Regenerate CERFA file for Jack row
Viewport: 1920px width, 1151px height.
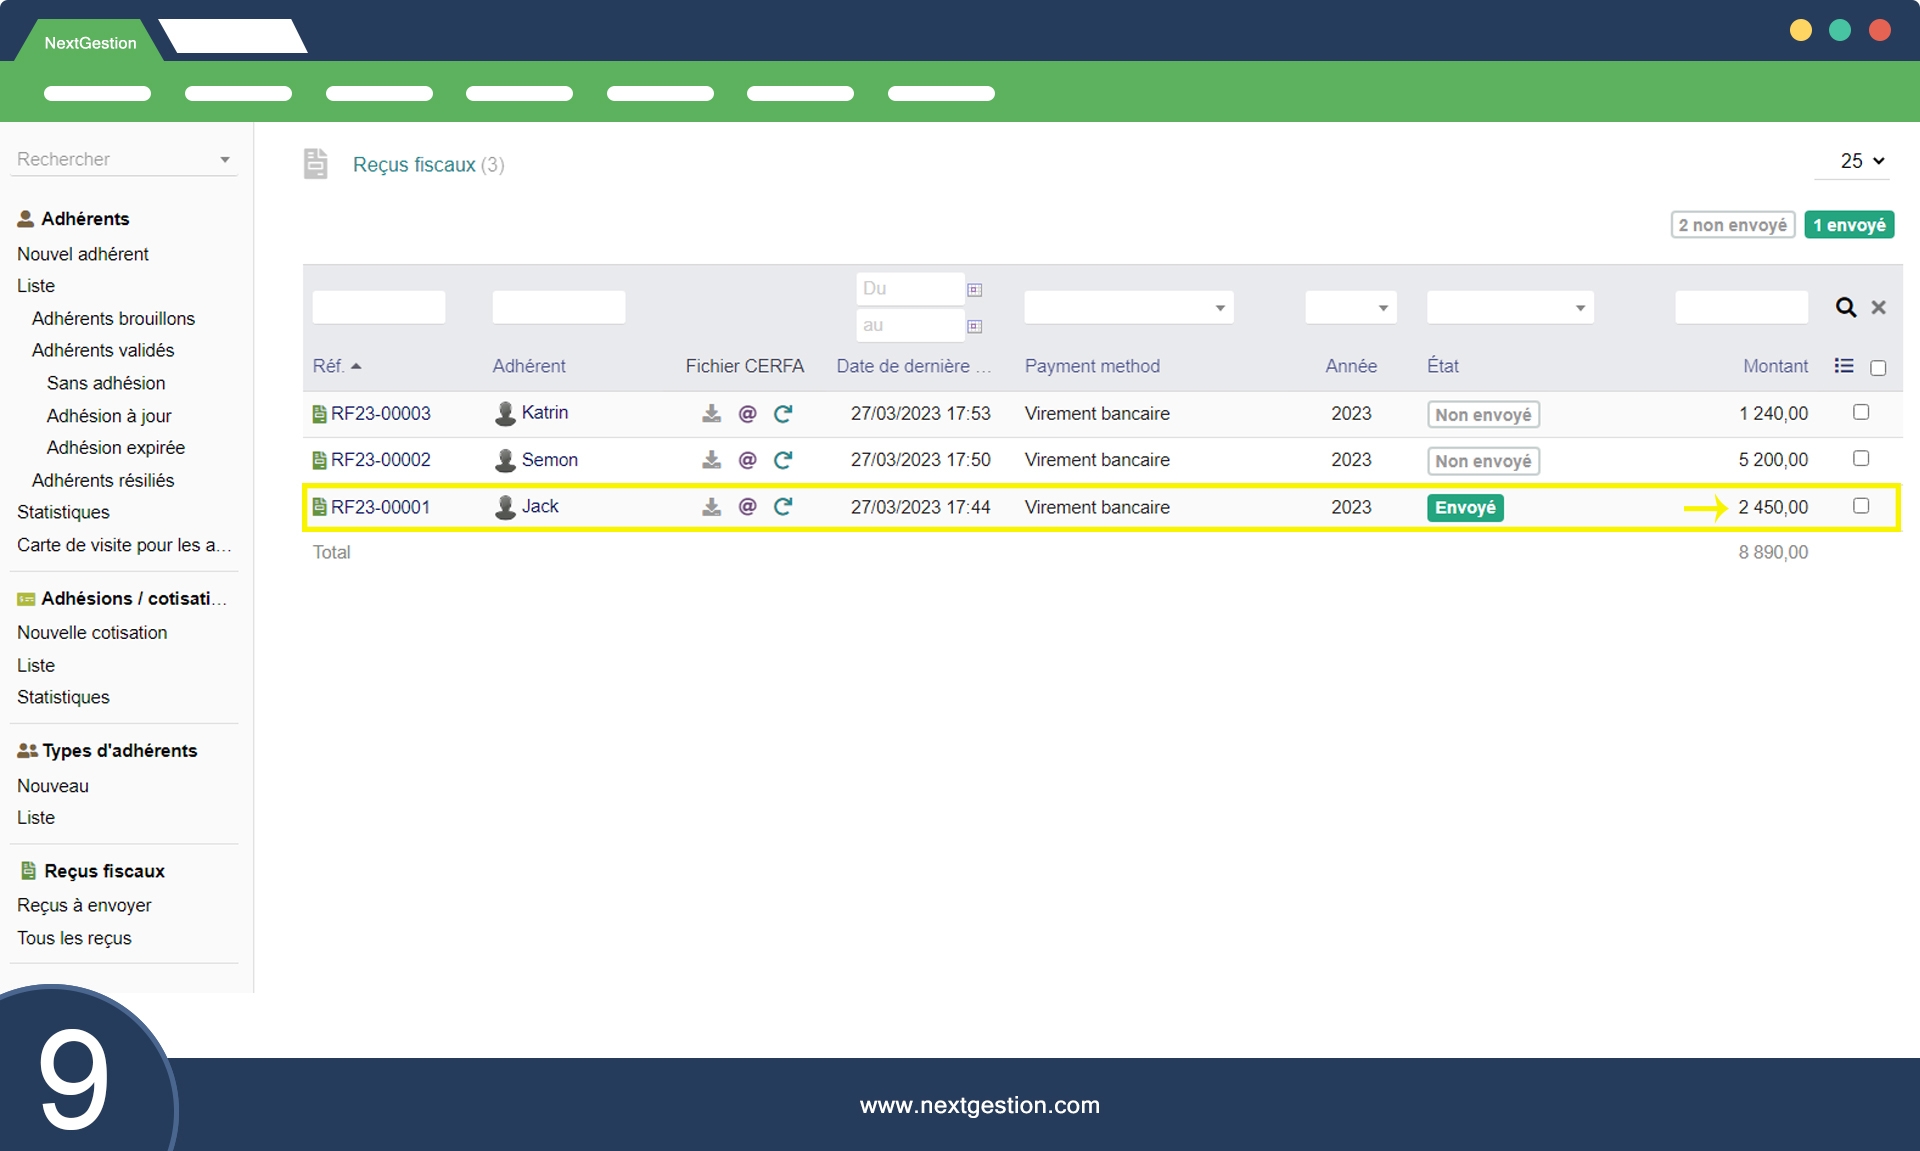(783, 507)
